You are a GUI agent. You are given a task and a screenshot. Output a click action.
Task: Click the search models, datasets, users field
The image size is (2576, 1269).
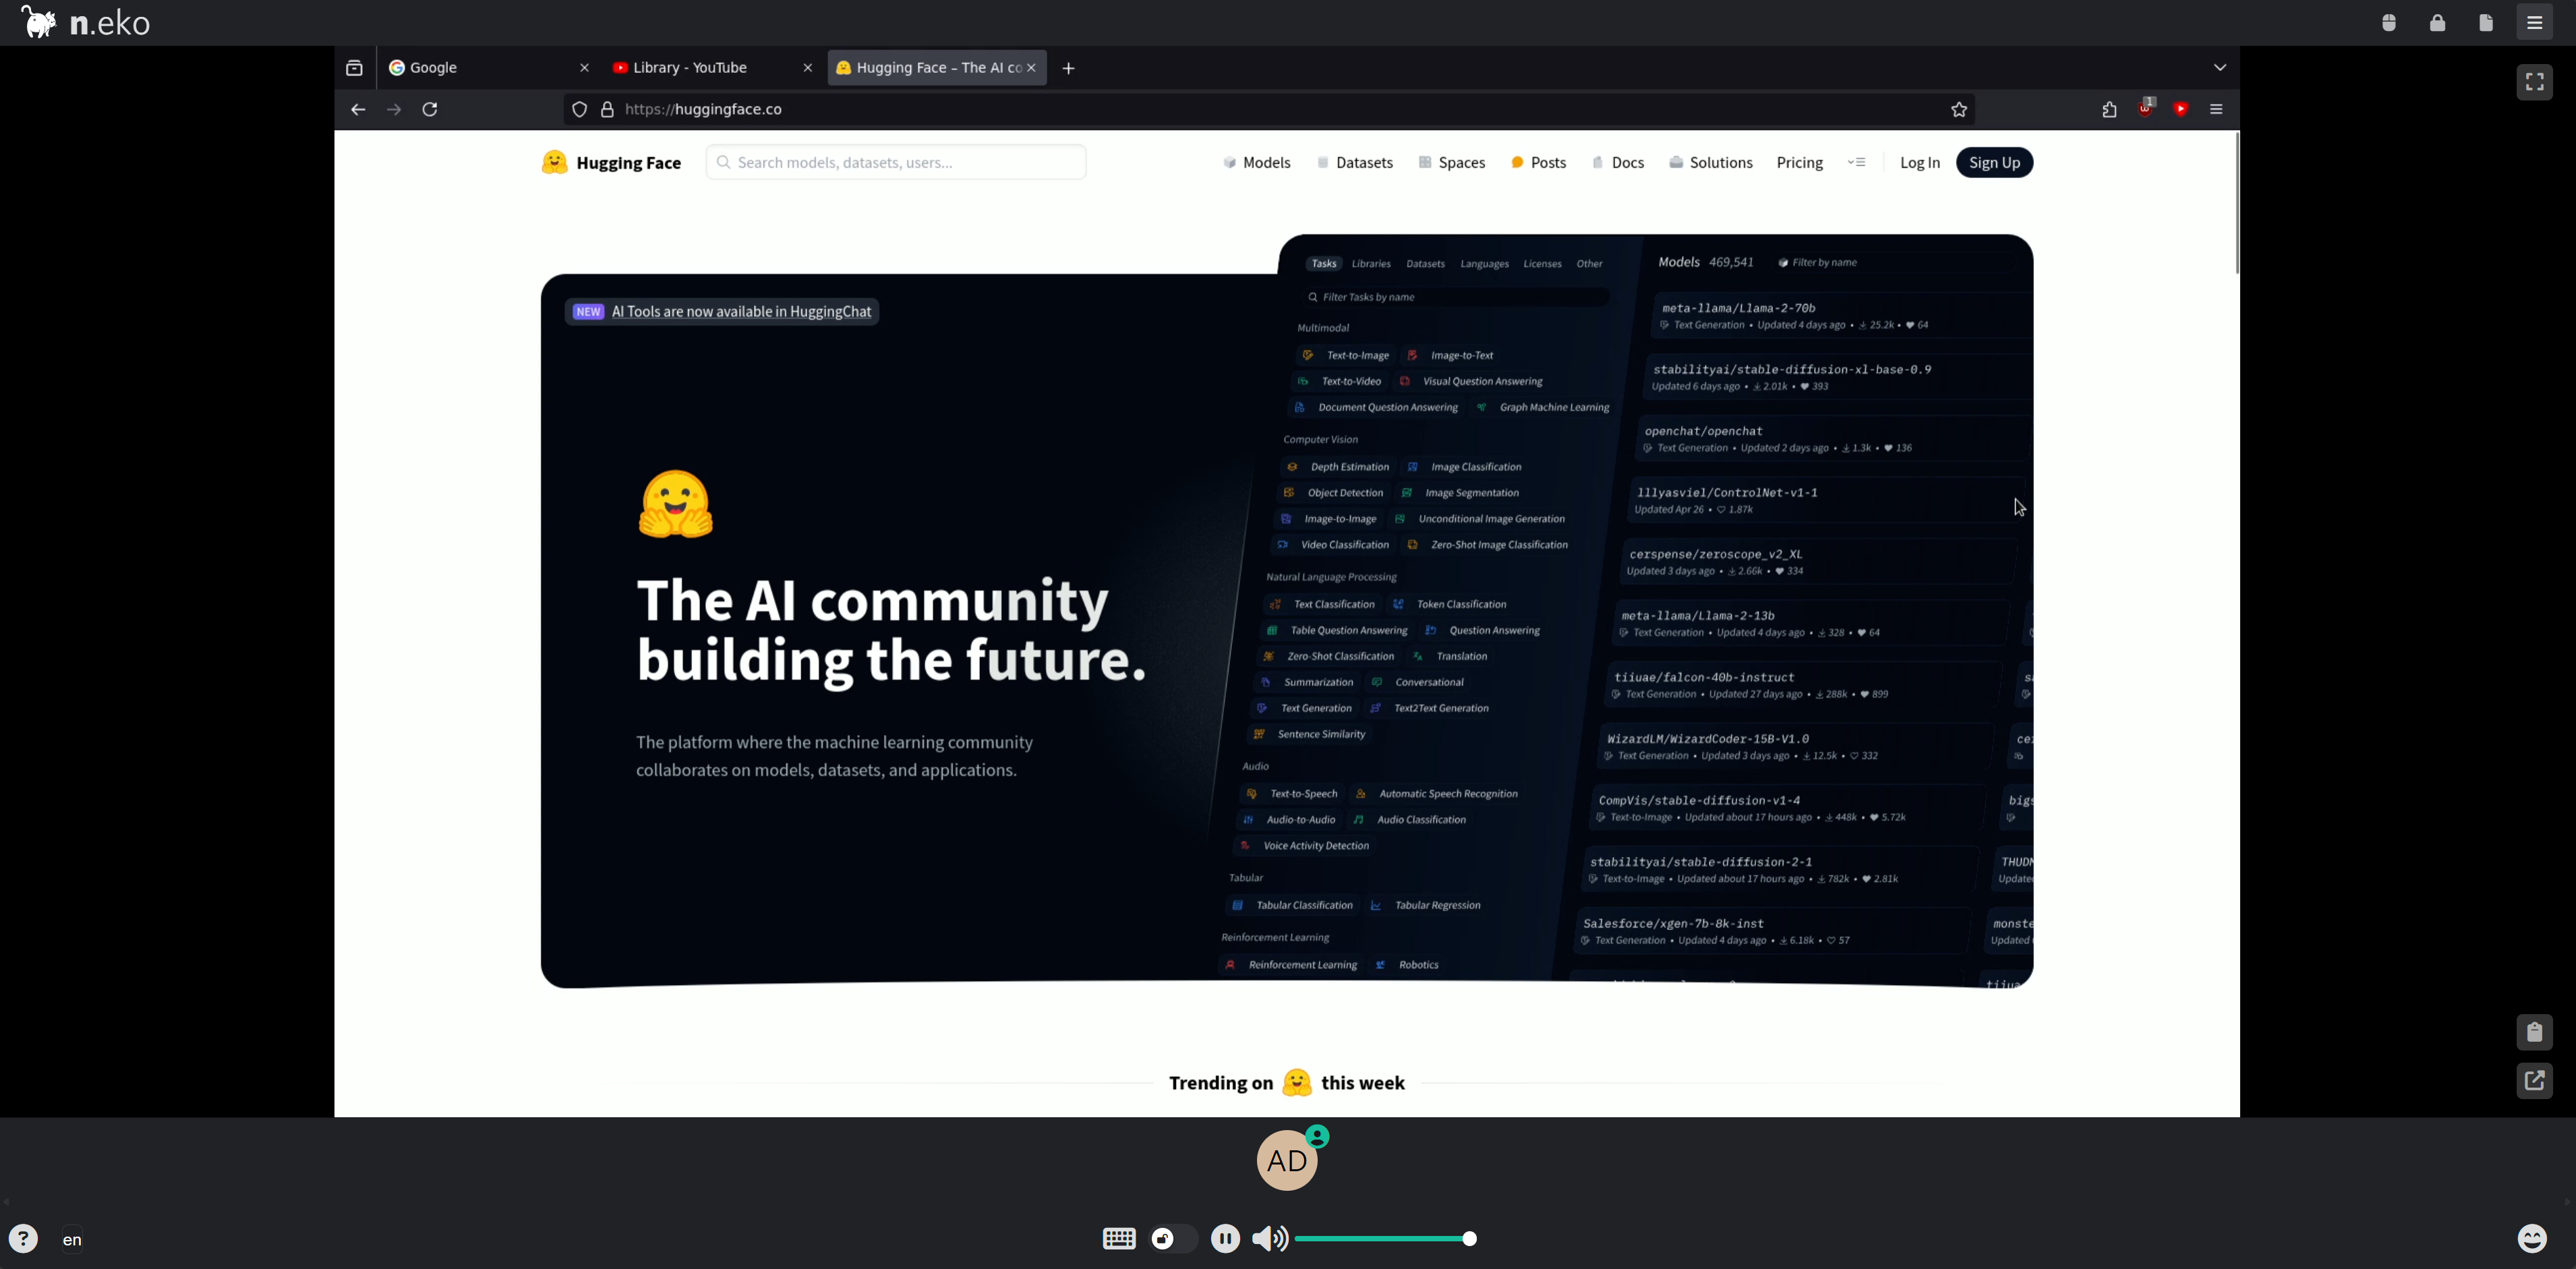click(x=896, y=163)
